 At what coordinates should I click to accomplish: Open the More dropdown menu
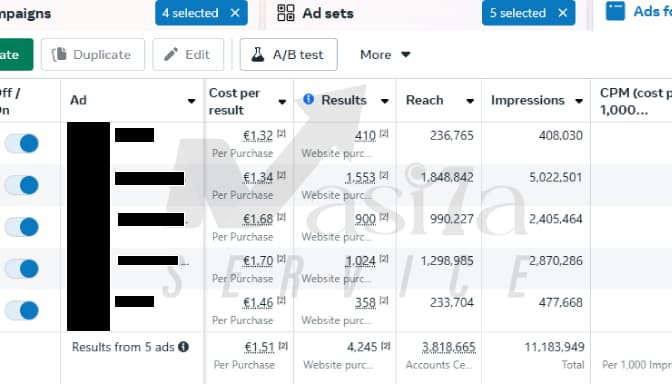385,54
